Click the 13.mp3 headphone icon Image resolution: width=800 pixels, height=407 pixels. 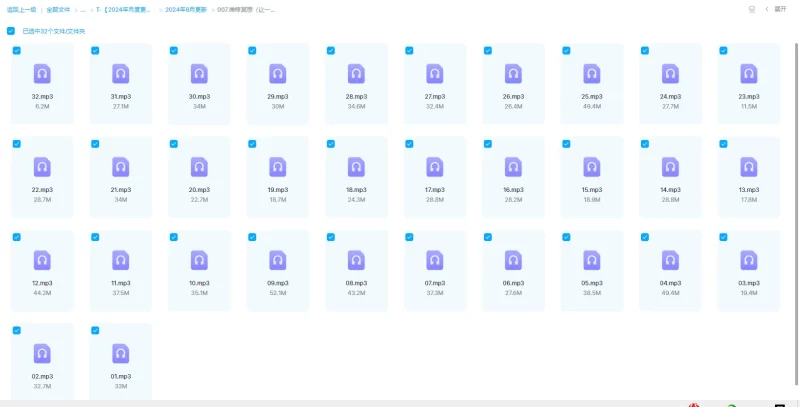tap(748, 167)
